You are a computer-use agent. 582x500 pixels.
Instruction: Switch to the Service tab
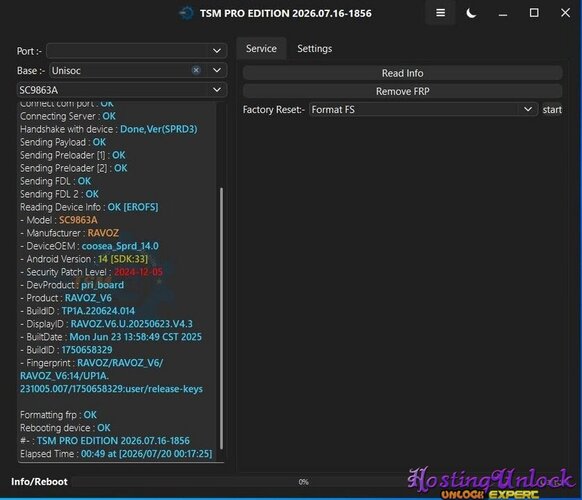point(261,49)
